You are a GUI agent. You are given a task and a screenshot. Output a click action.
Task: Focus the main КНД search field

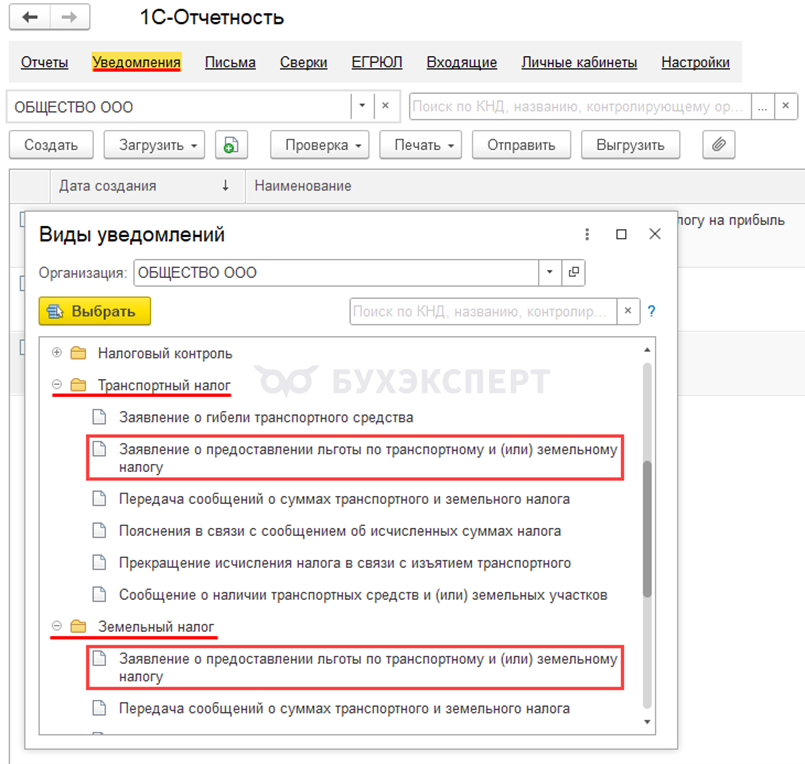pos(580,106)
